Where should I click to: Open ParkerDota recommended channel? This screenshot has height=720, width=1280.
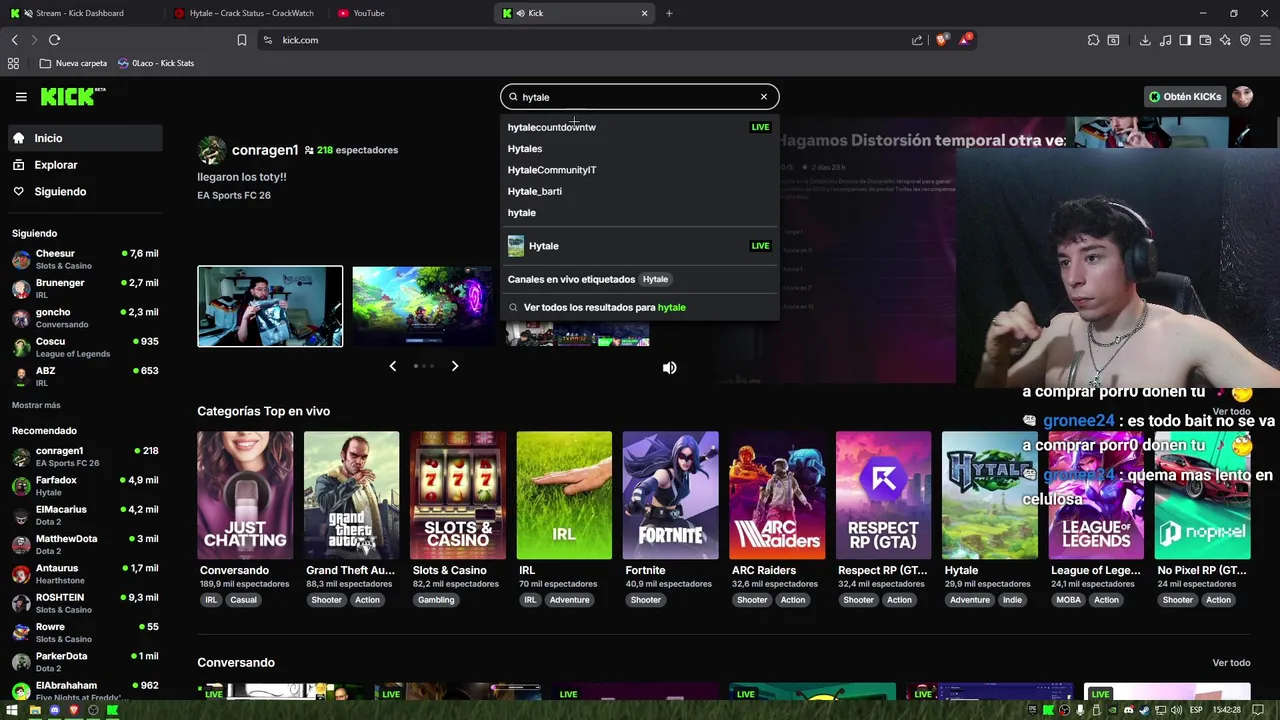pyautogui.click(x=85, y=662)
